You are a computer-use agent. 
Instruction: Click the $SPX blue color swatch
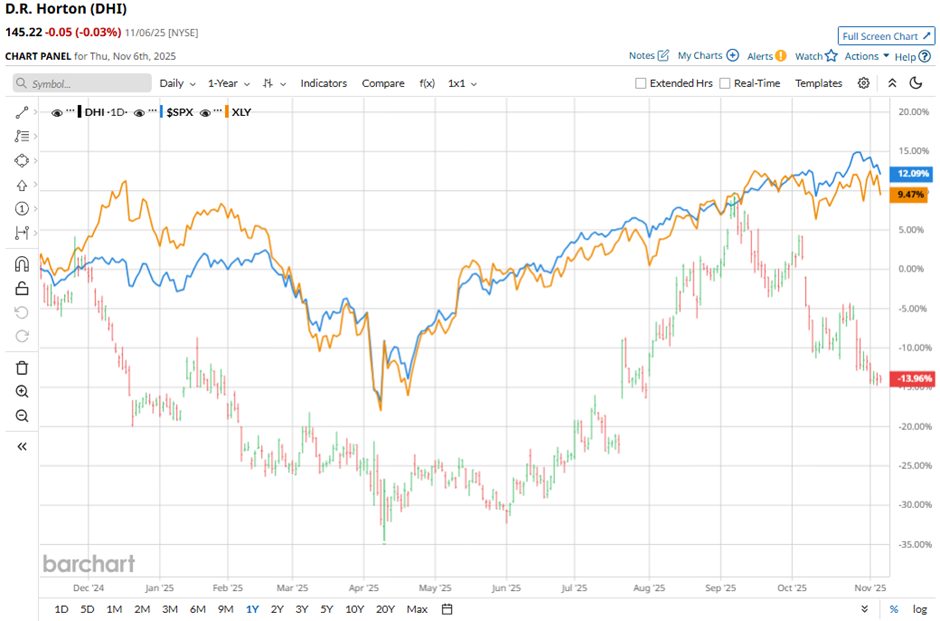(162, 112)
